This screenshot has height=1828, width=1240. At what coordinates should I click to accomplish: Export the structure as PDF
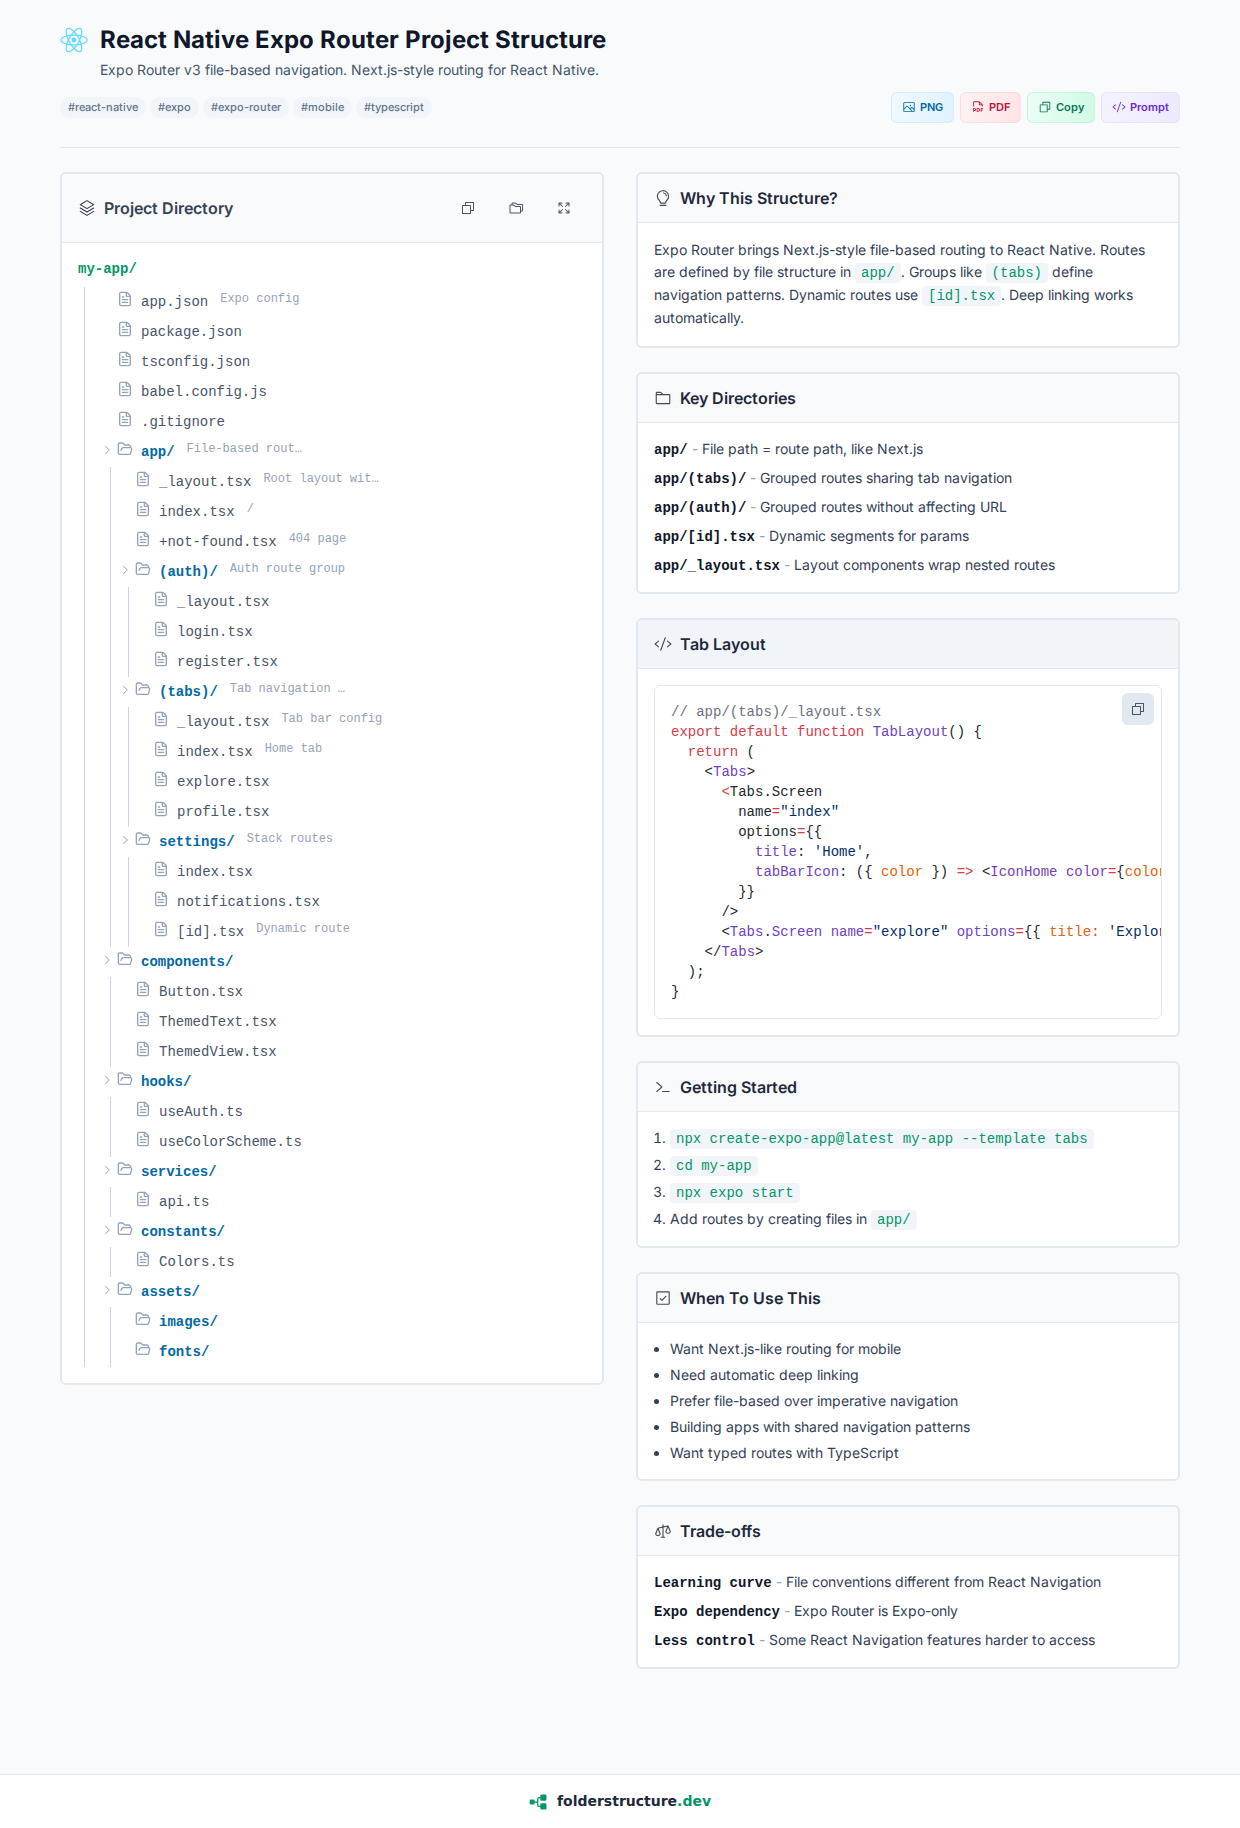point(990,107)
